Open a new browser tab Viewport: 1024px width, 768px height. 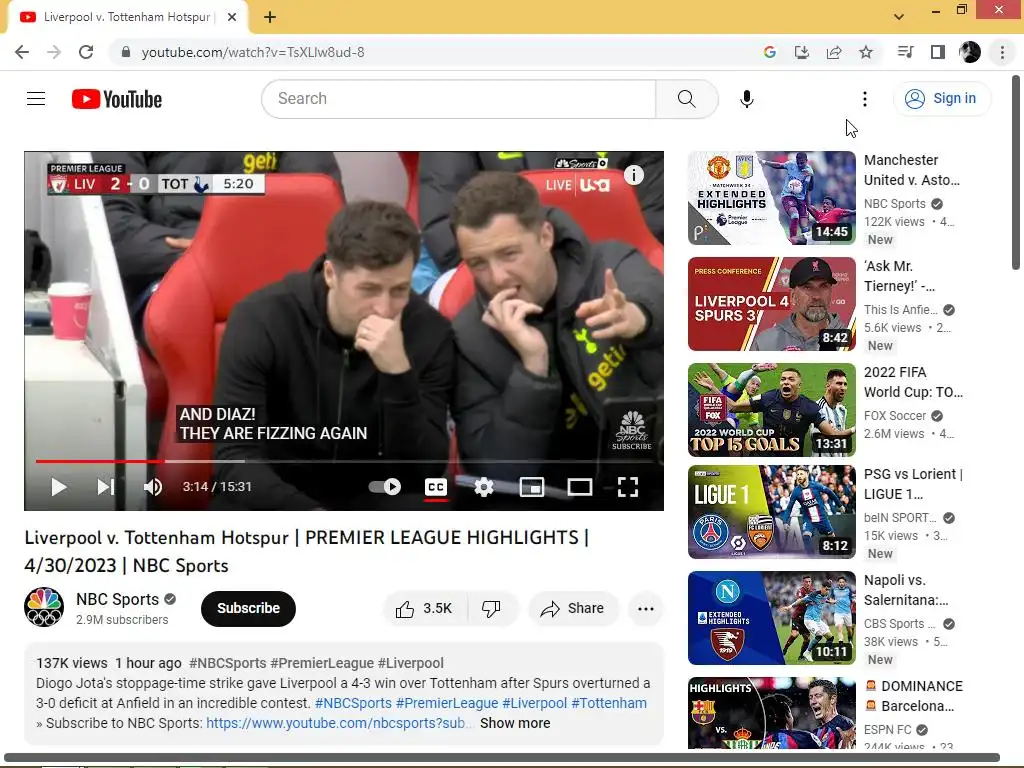(x=270, y=18)
